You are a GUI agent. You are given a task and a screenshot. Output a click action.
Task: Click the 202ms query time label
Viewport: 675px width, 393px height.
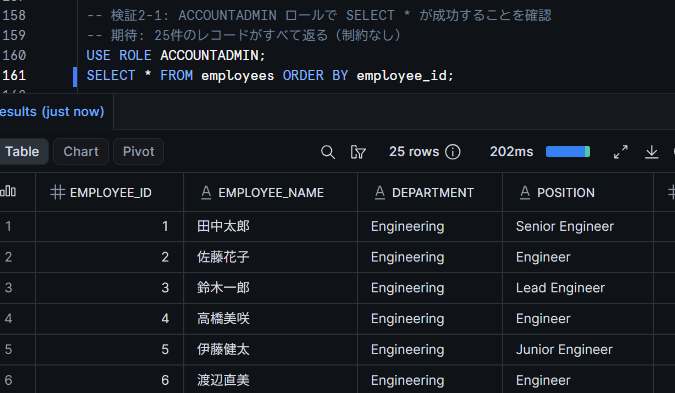pos(511,152)
